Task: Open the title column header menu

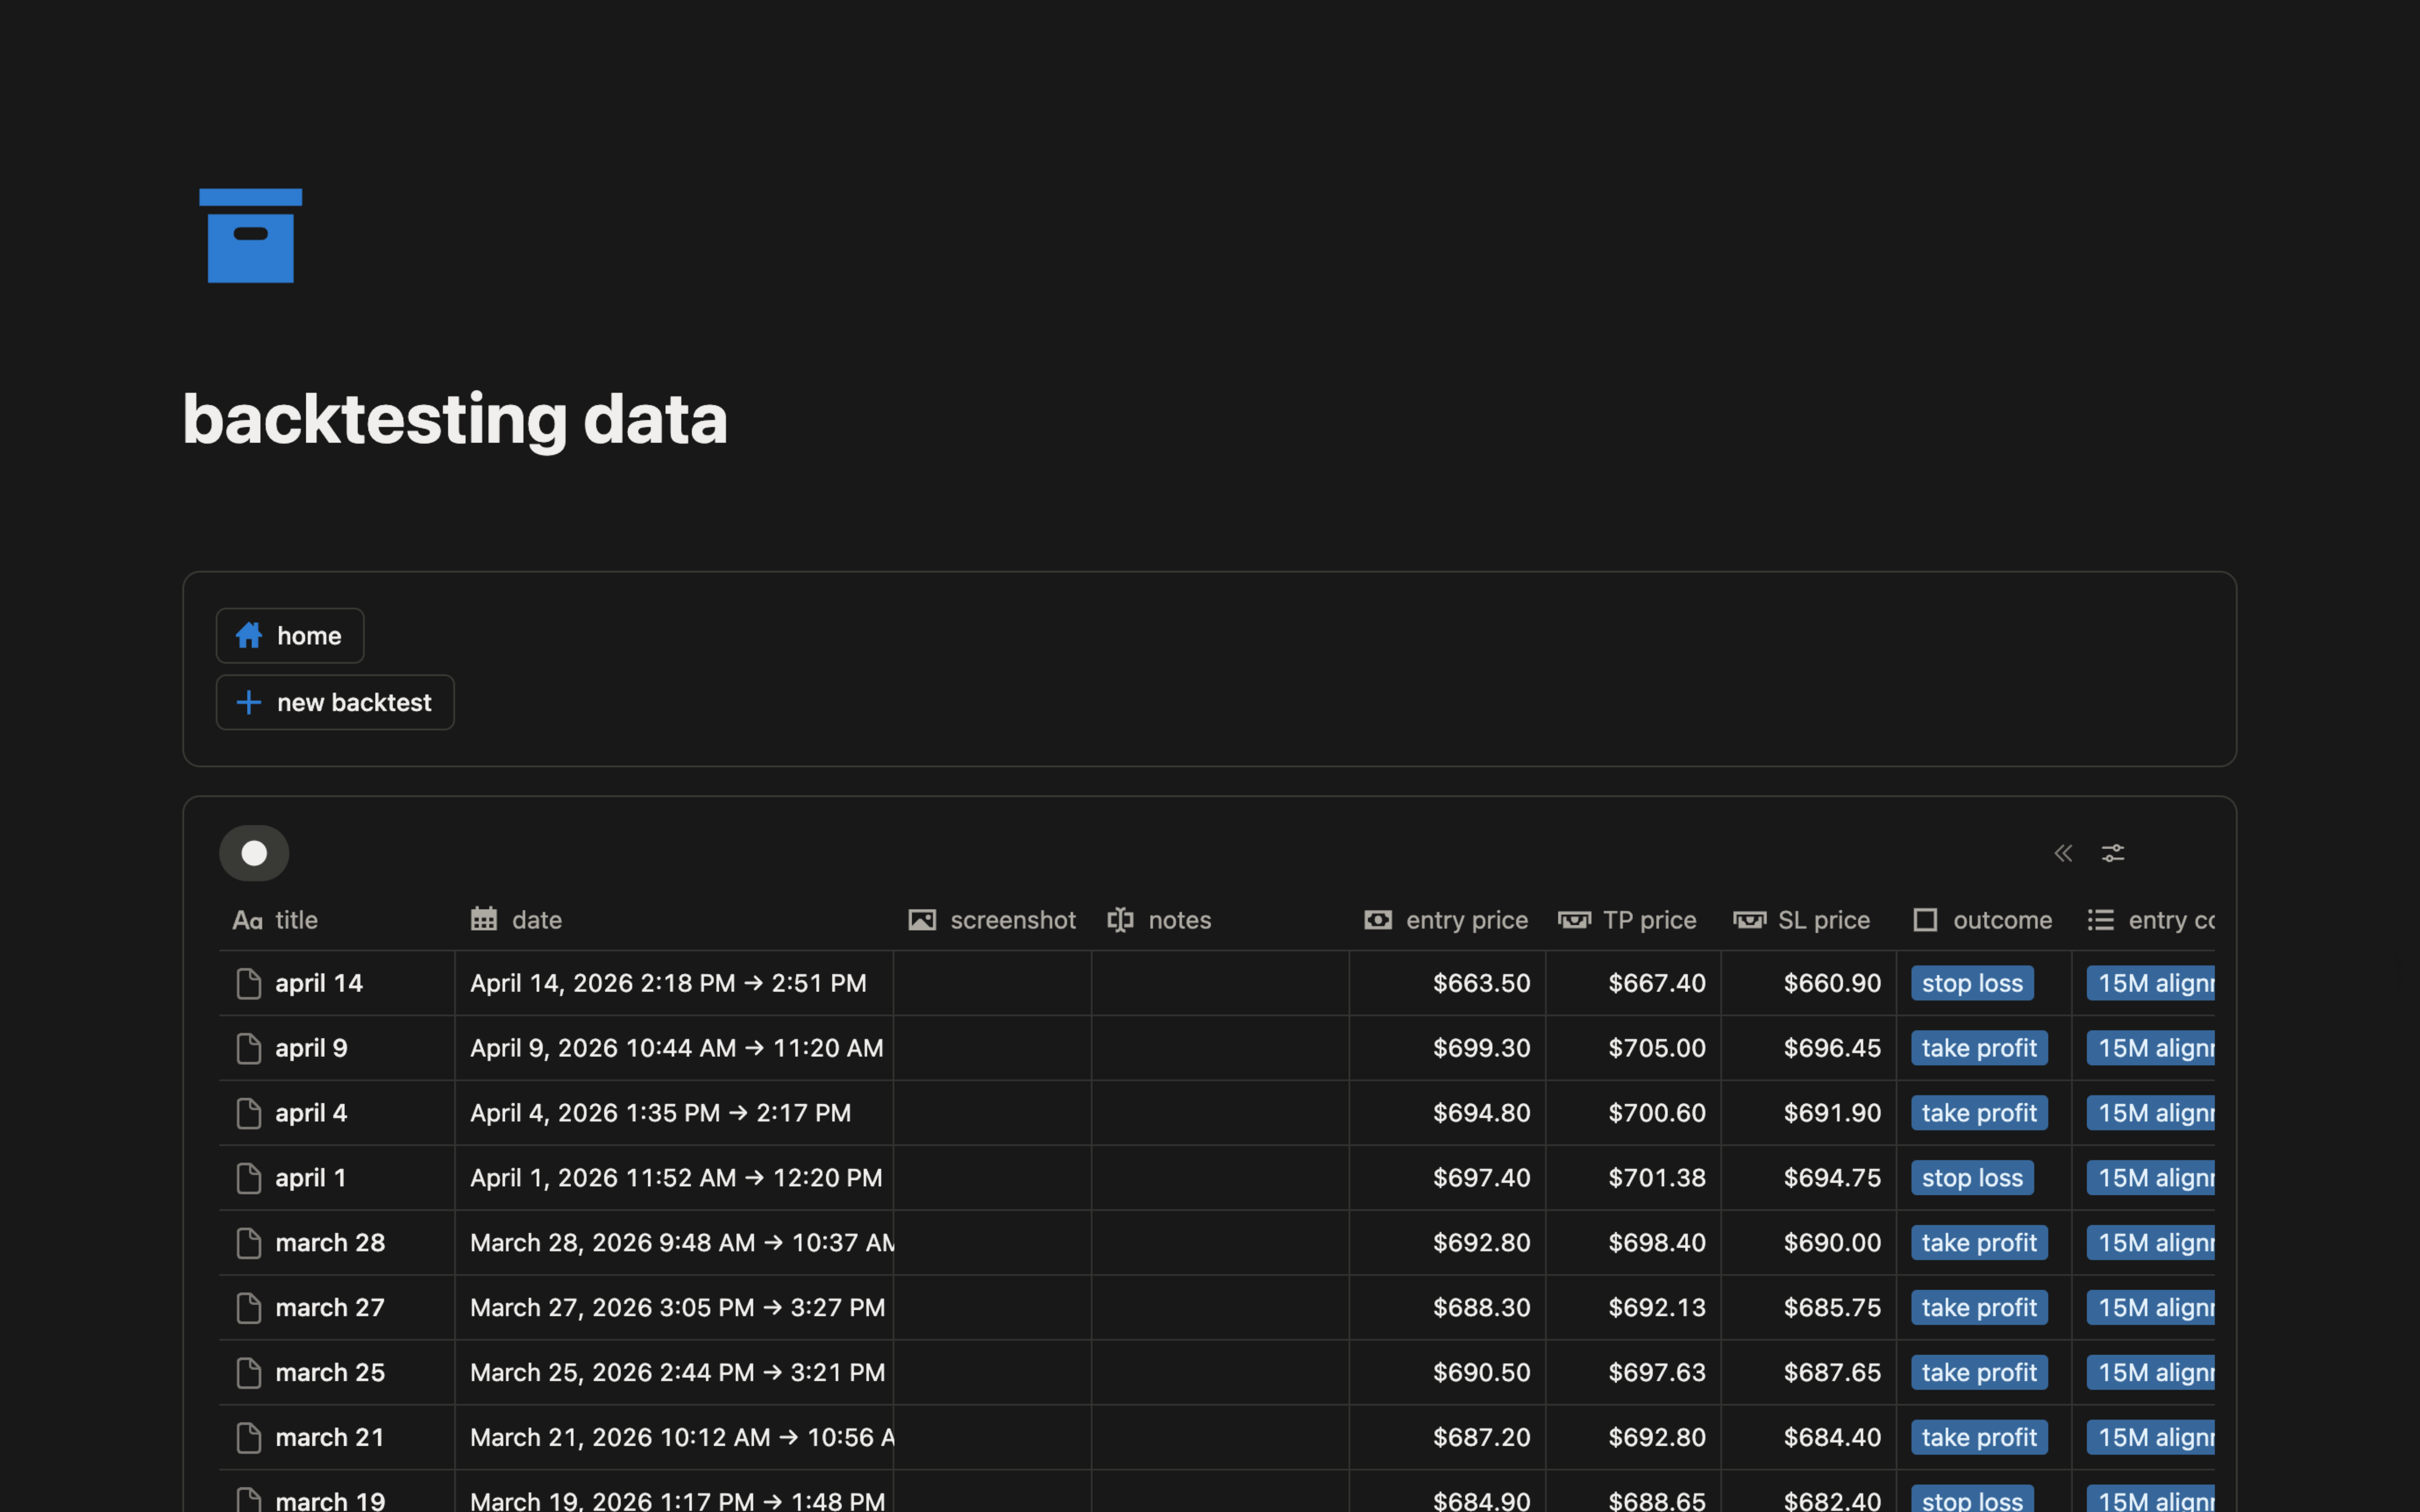Action: coord(337,920)
